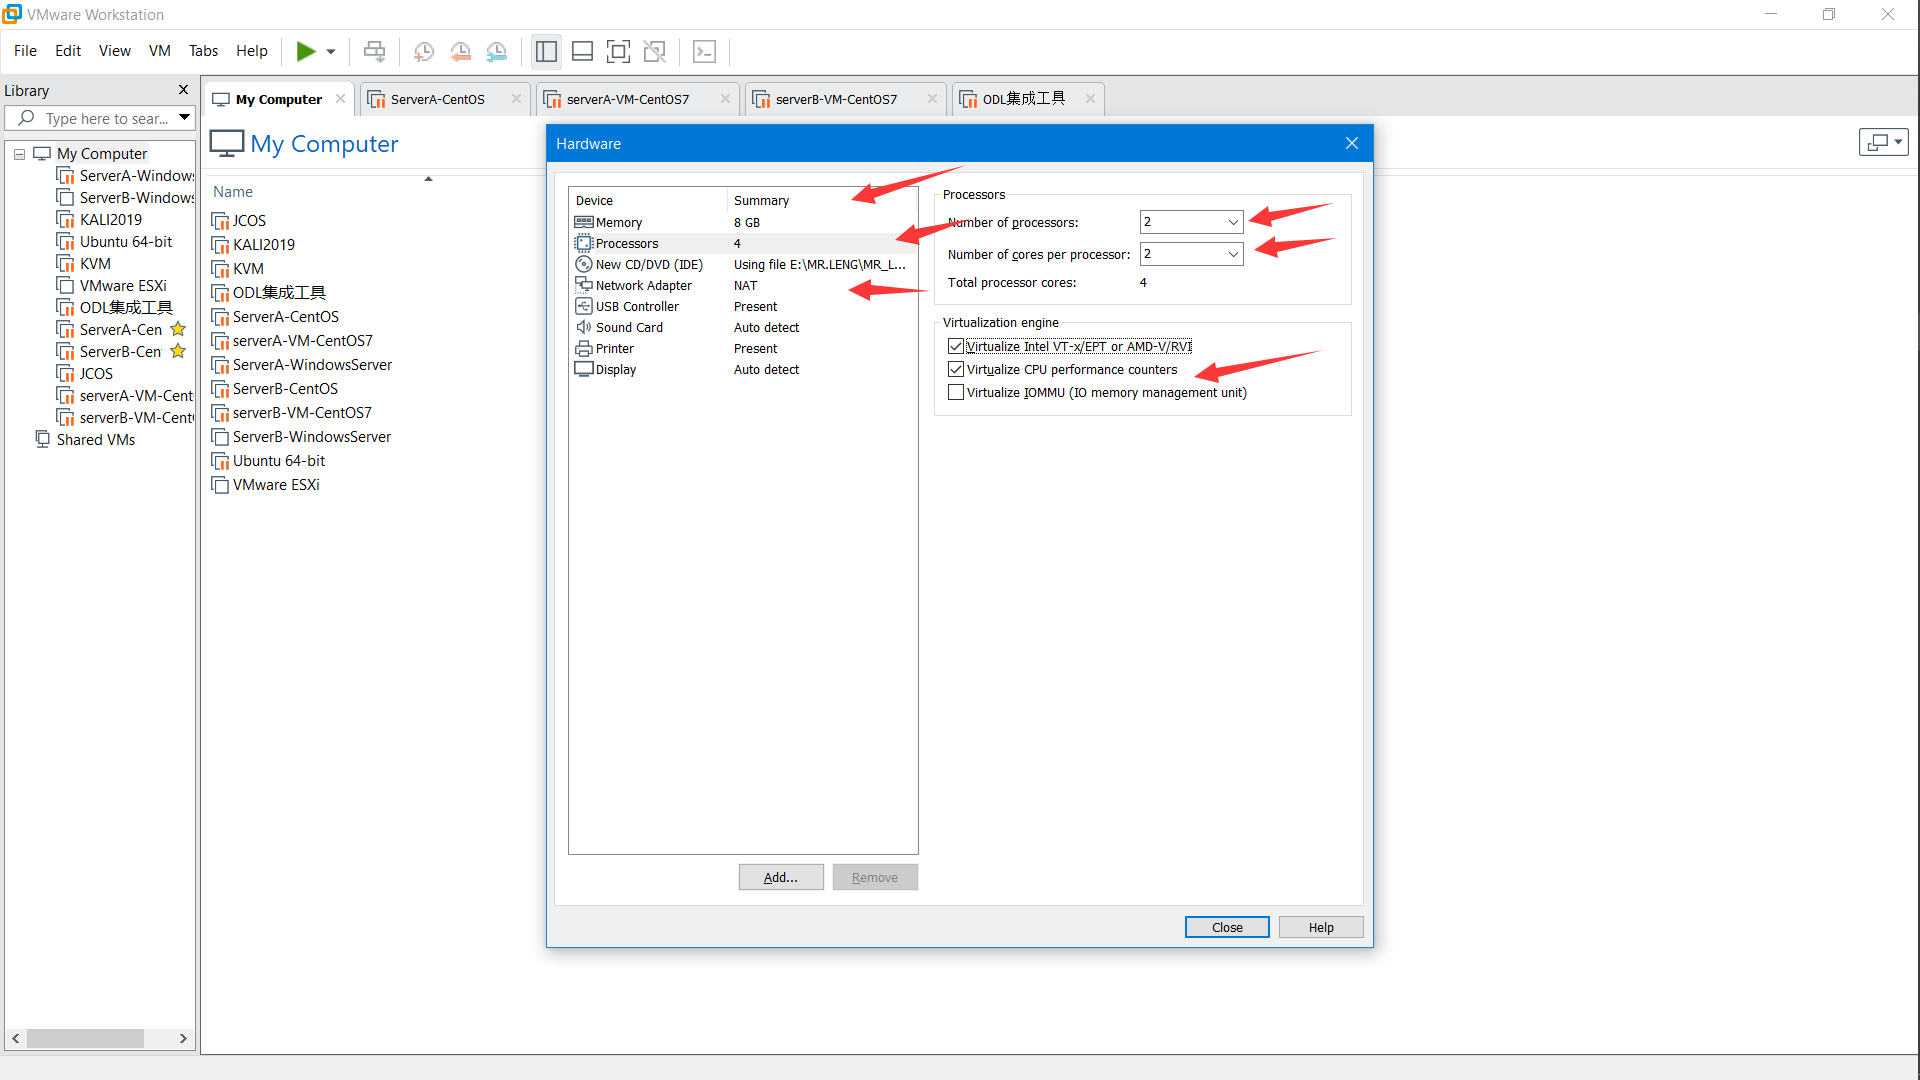Open the console view terminal icon
This screenshot has width=1920, height=1080.
click(704, 51)
